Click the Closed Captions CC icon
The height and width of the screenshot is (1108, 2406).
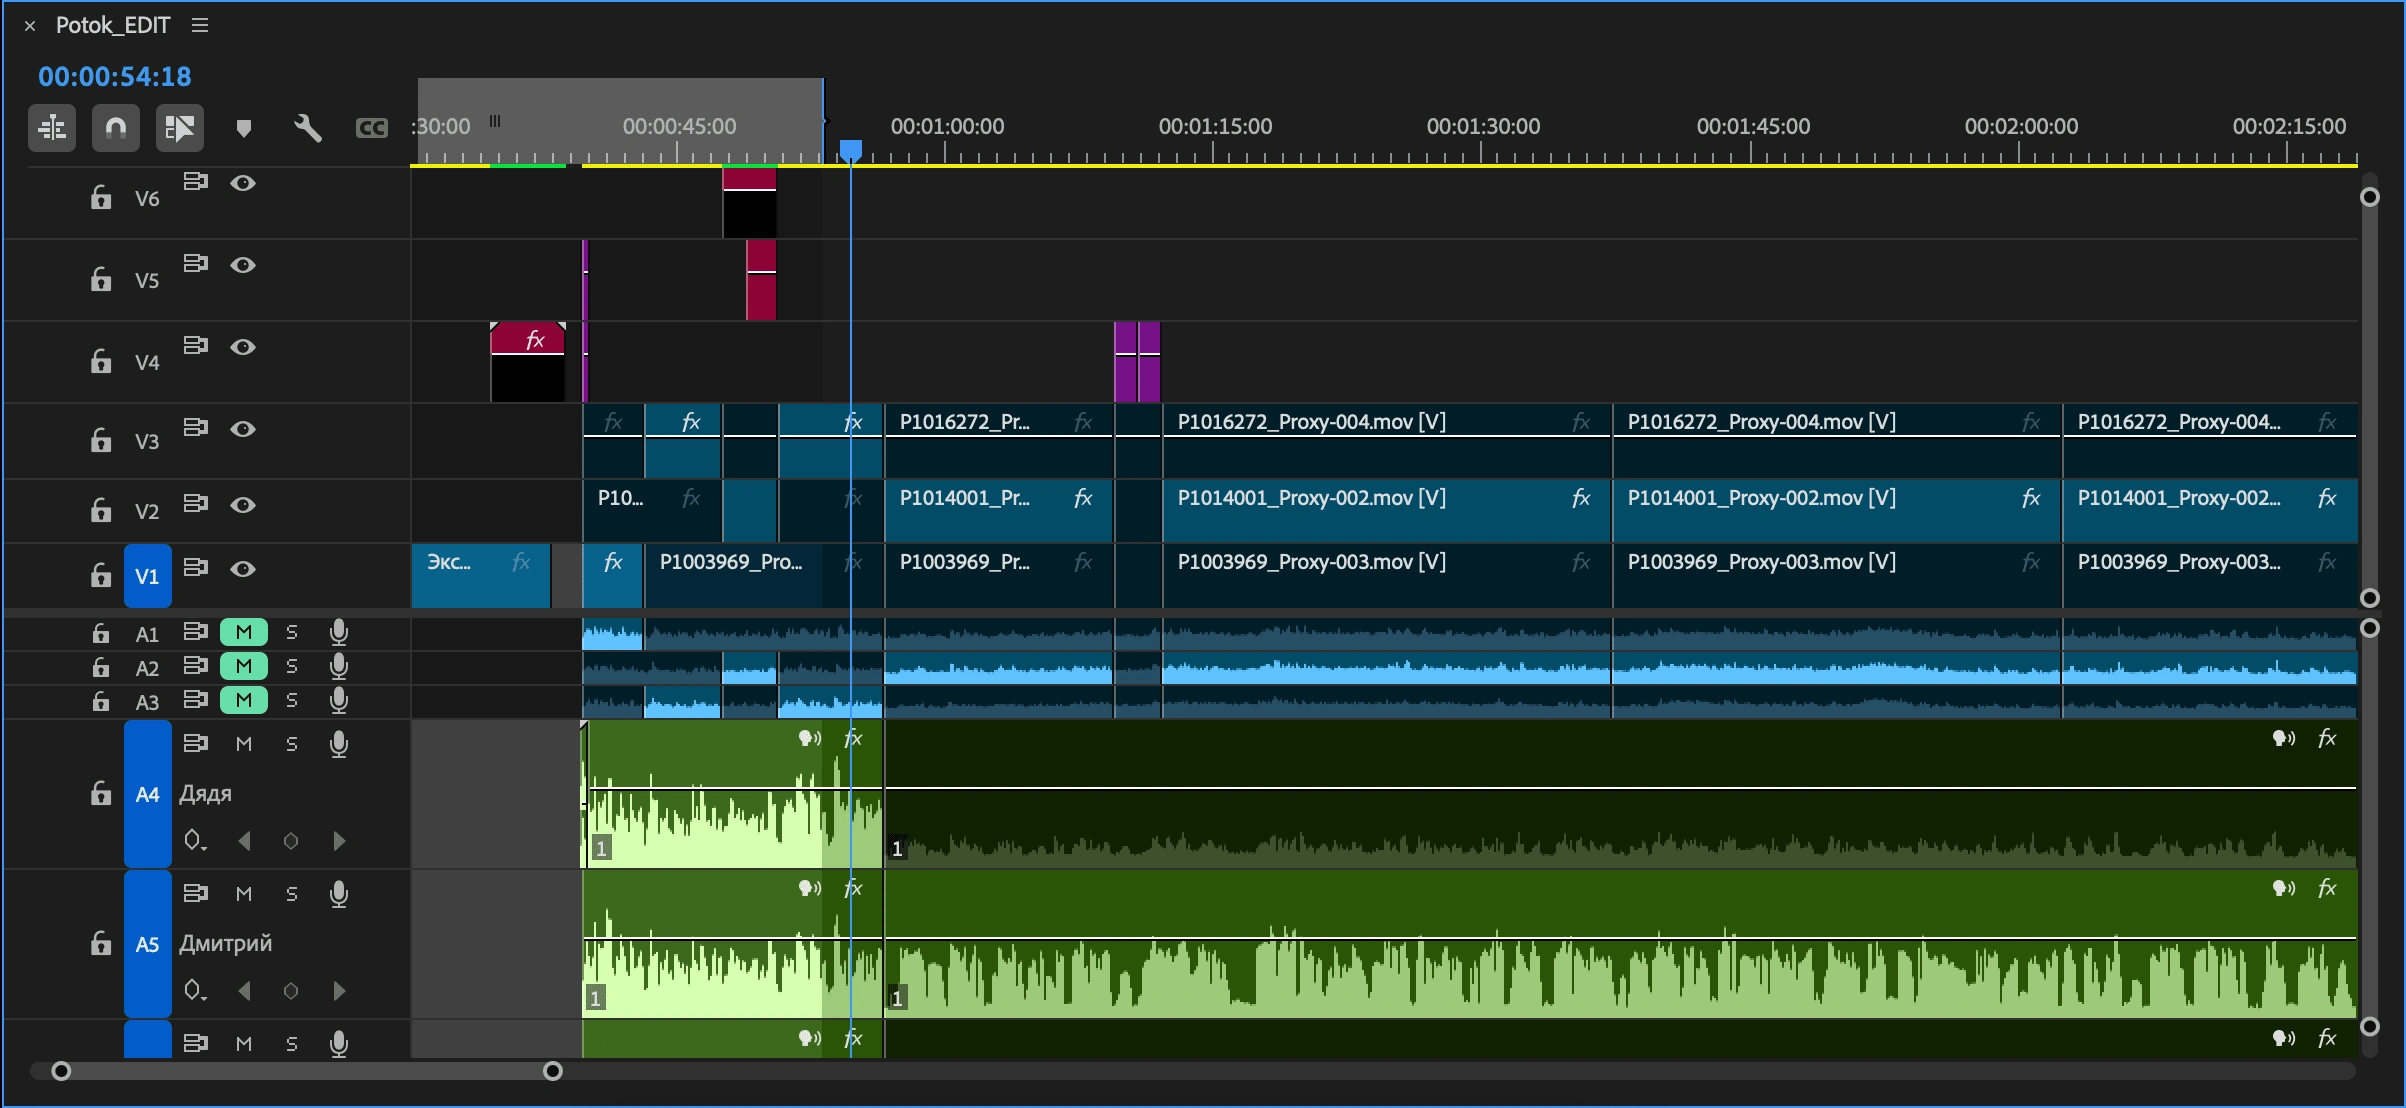pyautogui.click(x=372, y=128)
